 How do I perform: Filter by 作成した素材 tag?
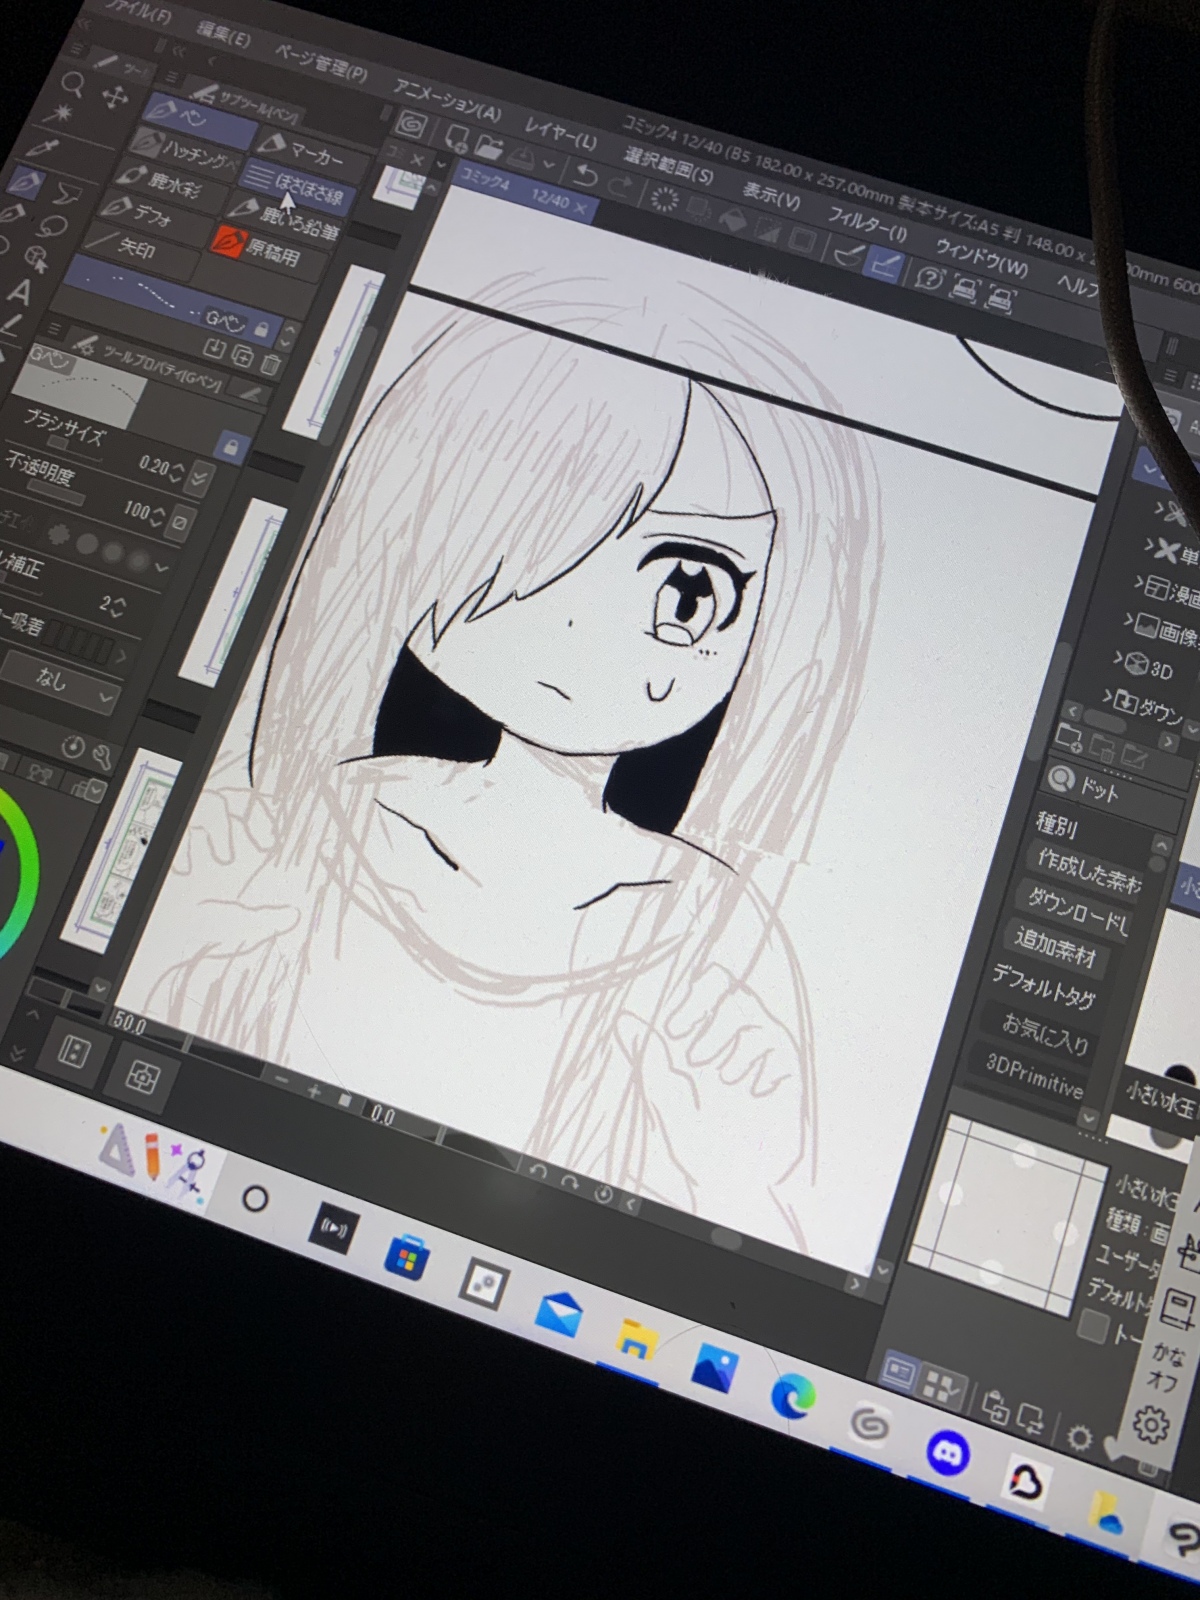(x=1088, y=872)
